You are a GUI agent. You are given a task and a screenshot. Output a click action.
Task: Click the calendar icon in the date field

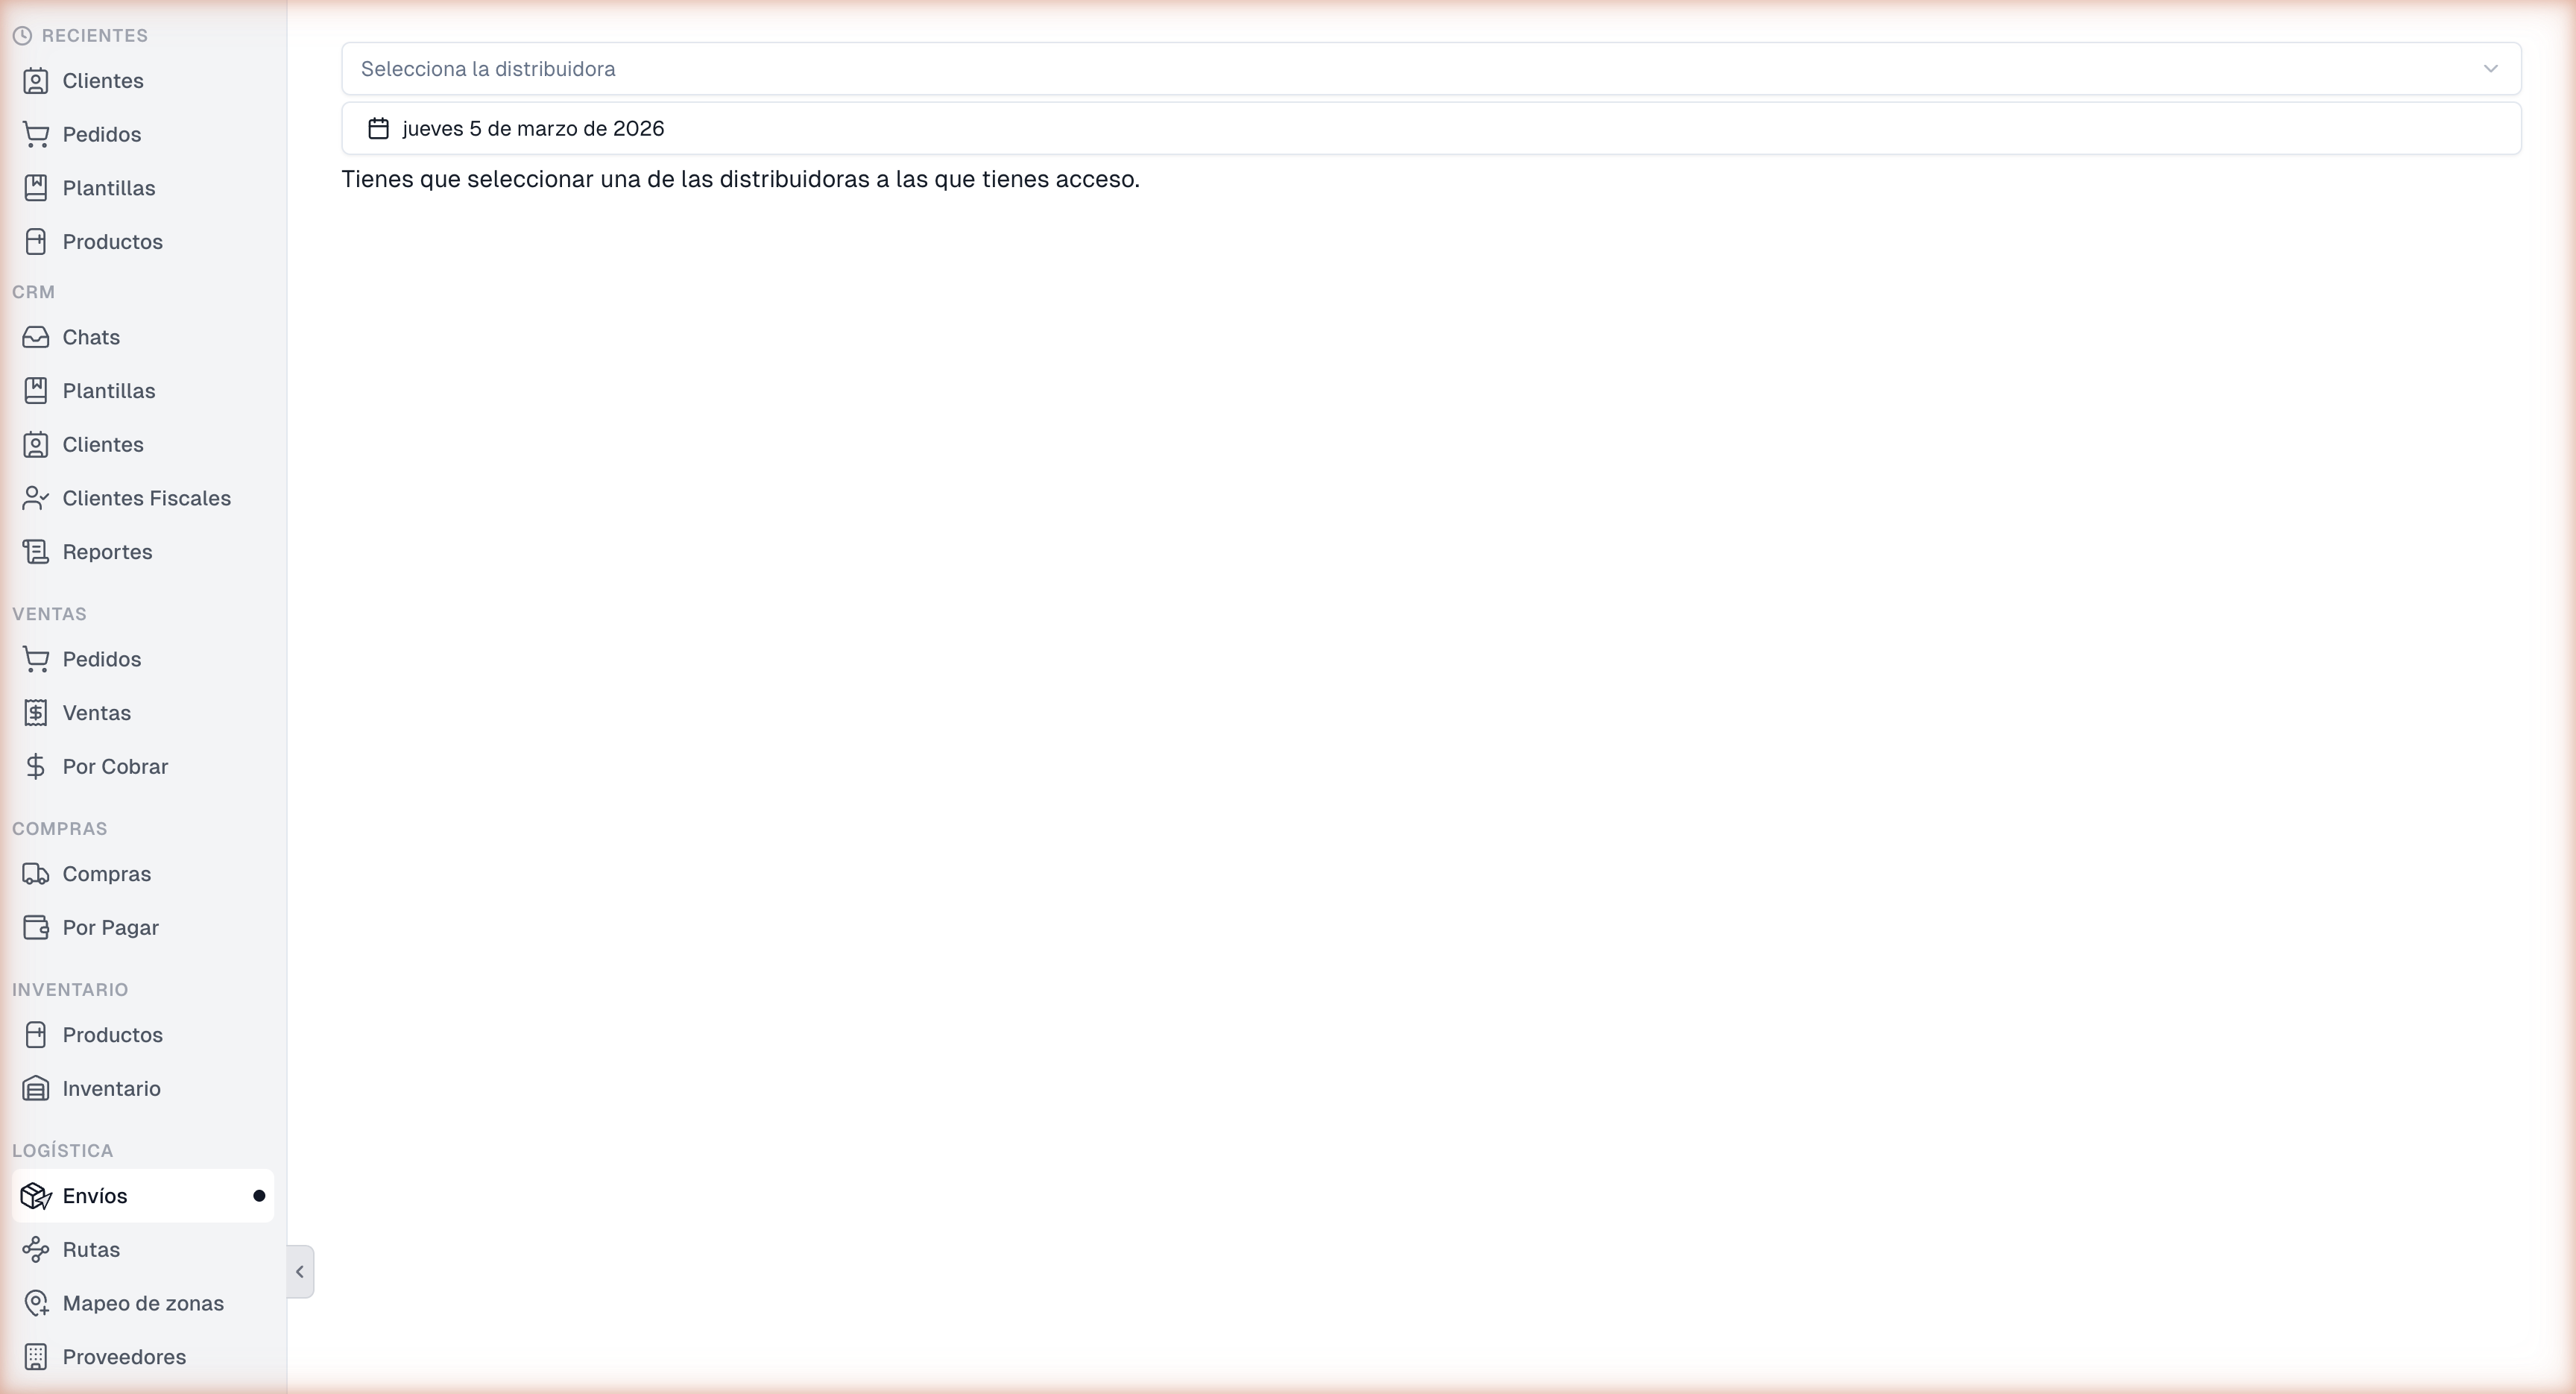(x=378, y=129)
